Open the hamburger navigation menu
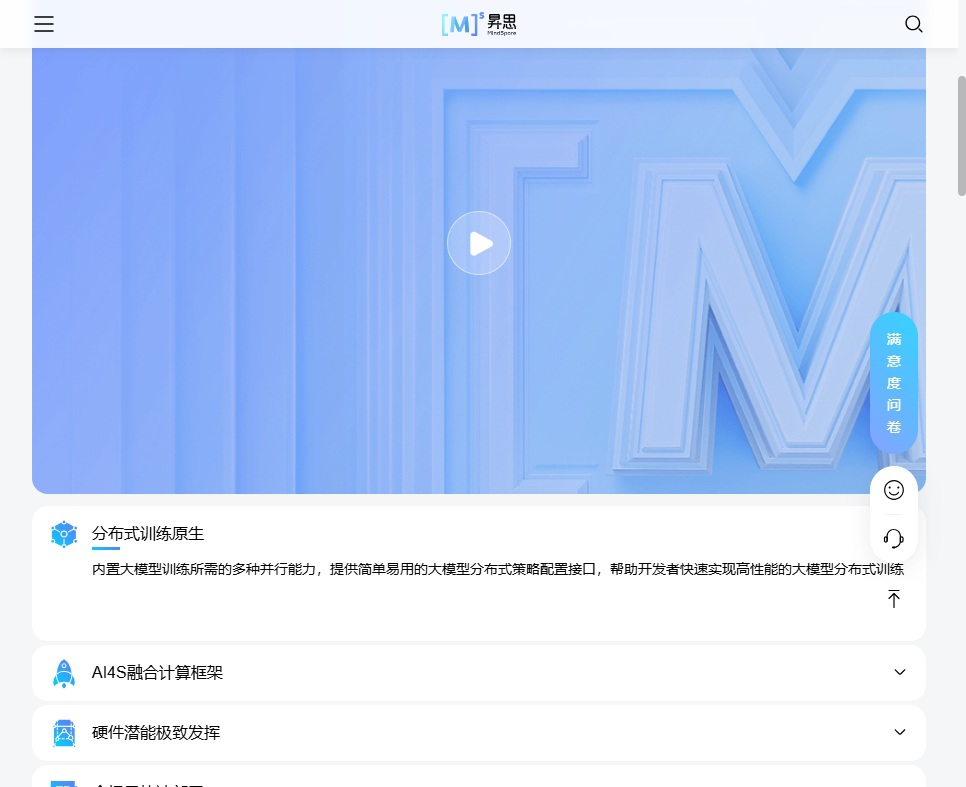Viewport: 966px width, 787px height. click(x=44, y=24)
